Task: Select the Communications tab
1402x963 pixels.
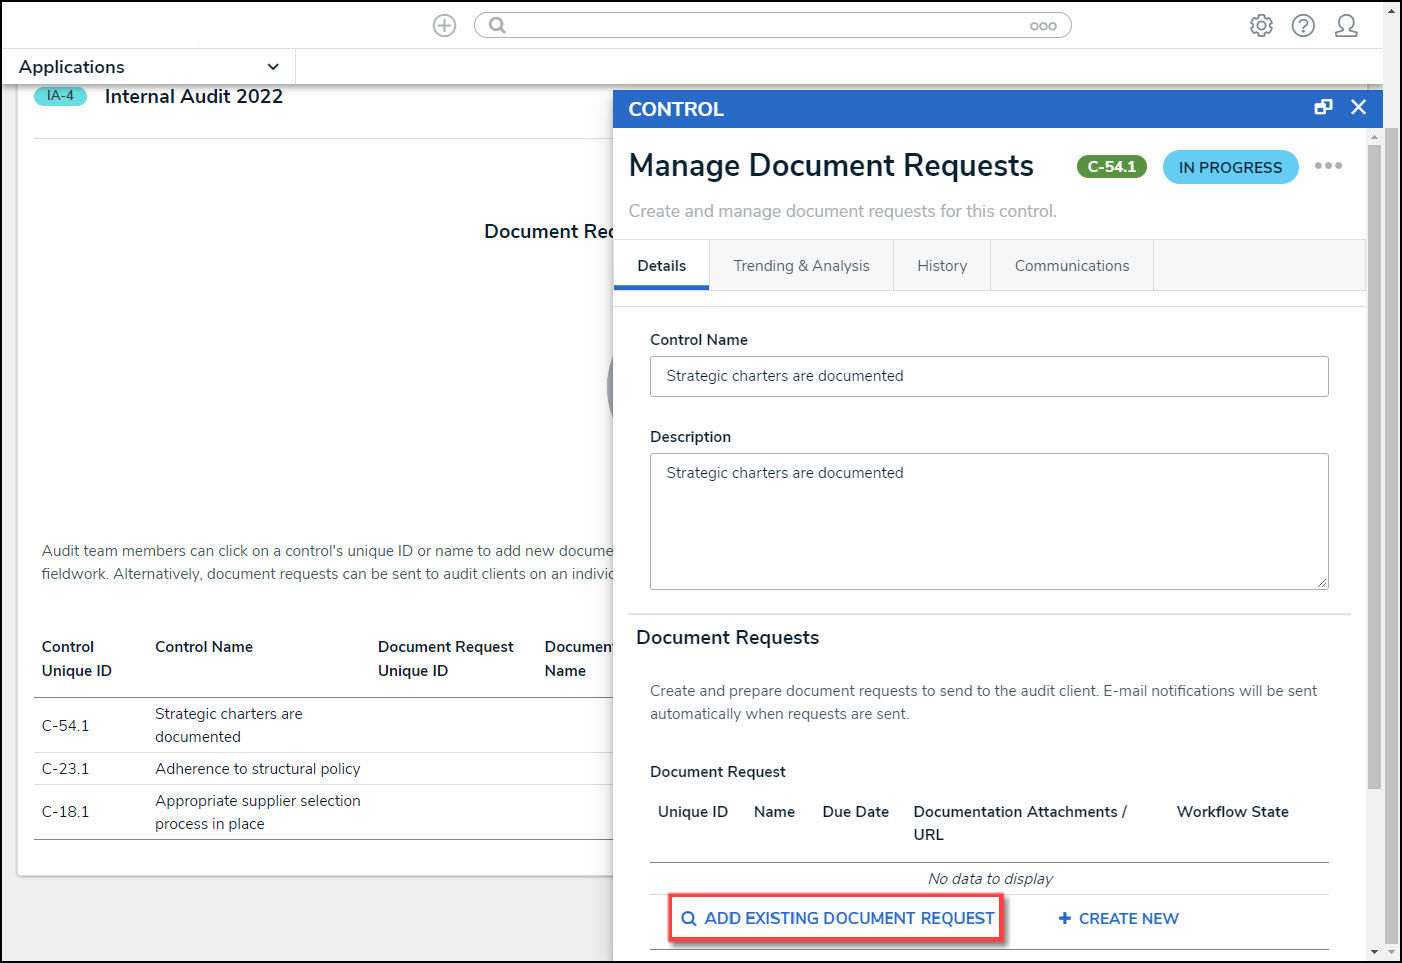Action: (x=1071, y=266)
